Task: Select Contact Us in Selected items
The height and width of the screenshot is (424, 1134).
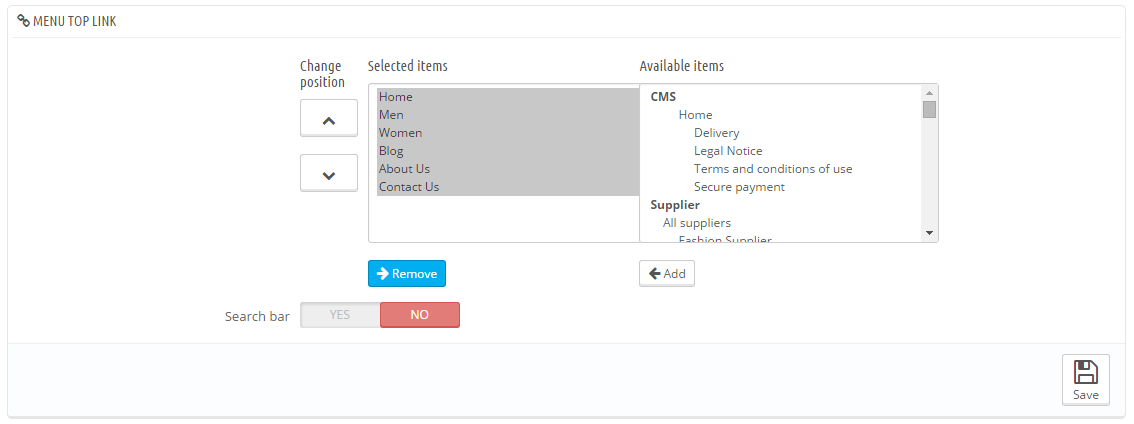Action: [x=508, y=187]
